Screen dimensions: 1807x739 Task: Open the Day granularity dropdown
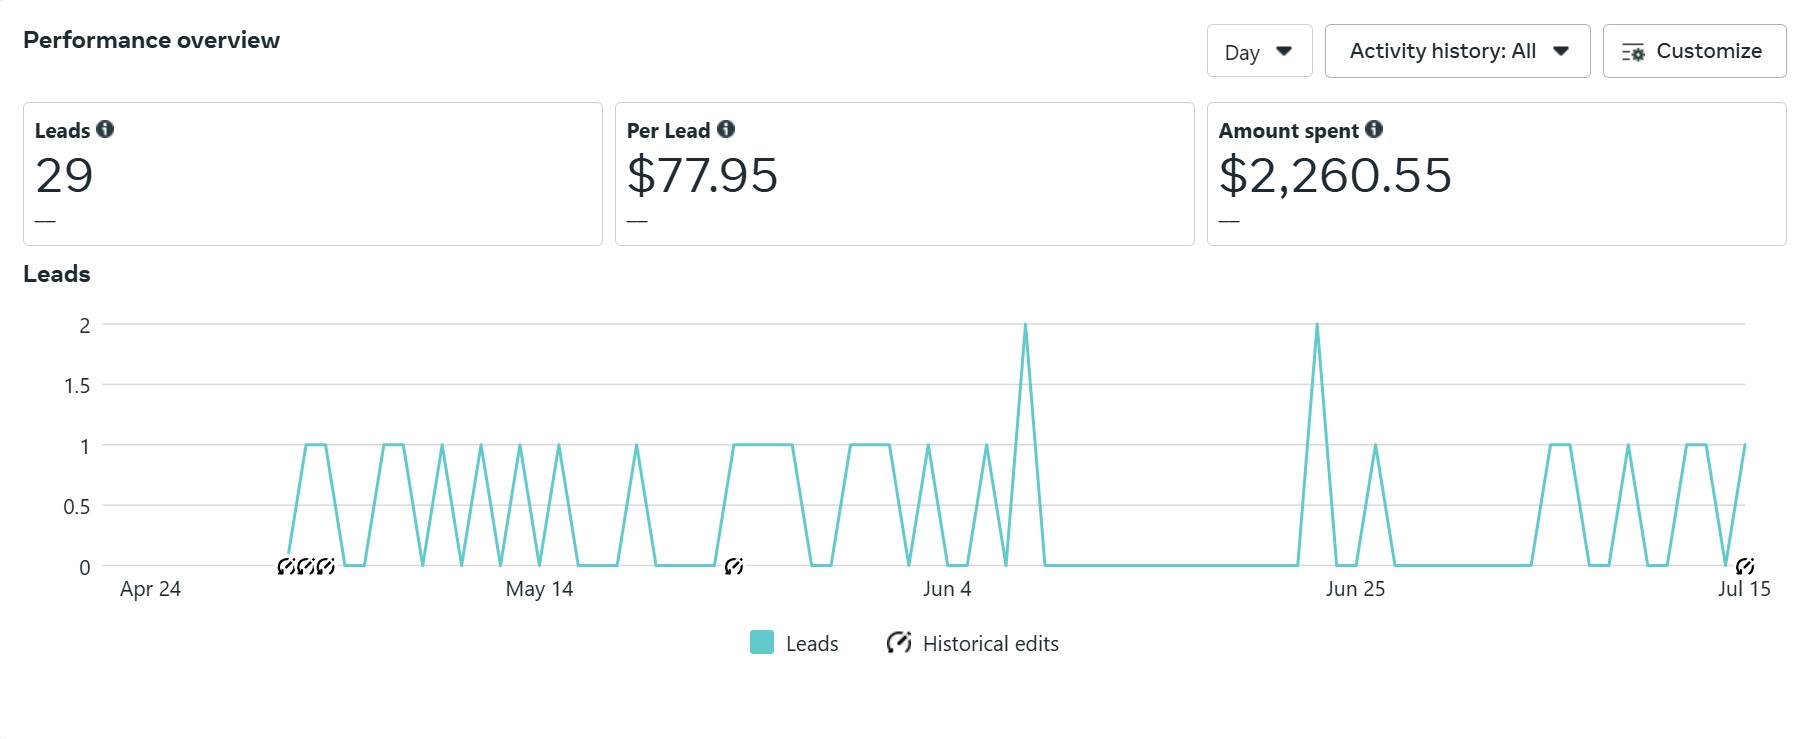click(x=1258, y=51)
